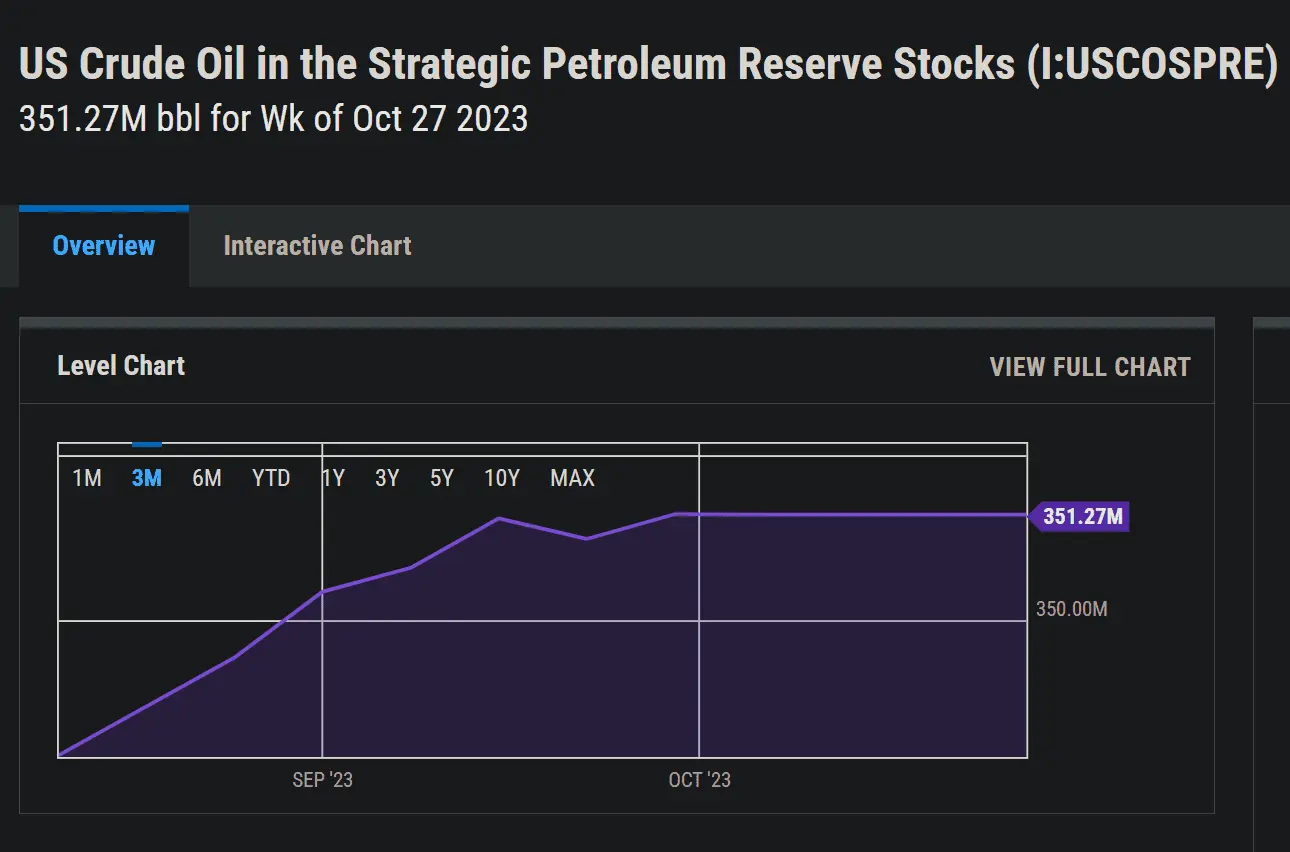Click the 350.00M y-axis label

pyautogui.click(x=1071, y=609)
